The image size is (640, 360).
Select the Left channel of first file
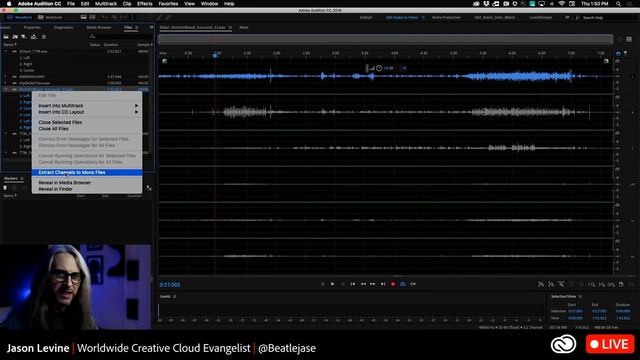point(24,58)
